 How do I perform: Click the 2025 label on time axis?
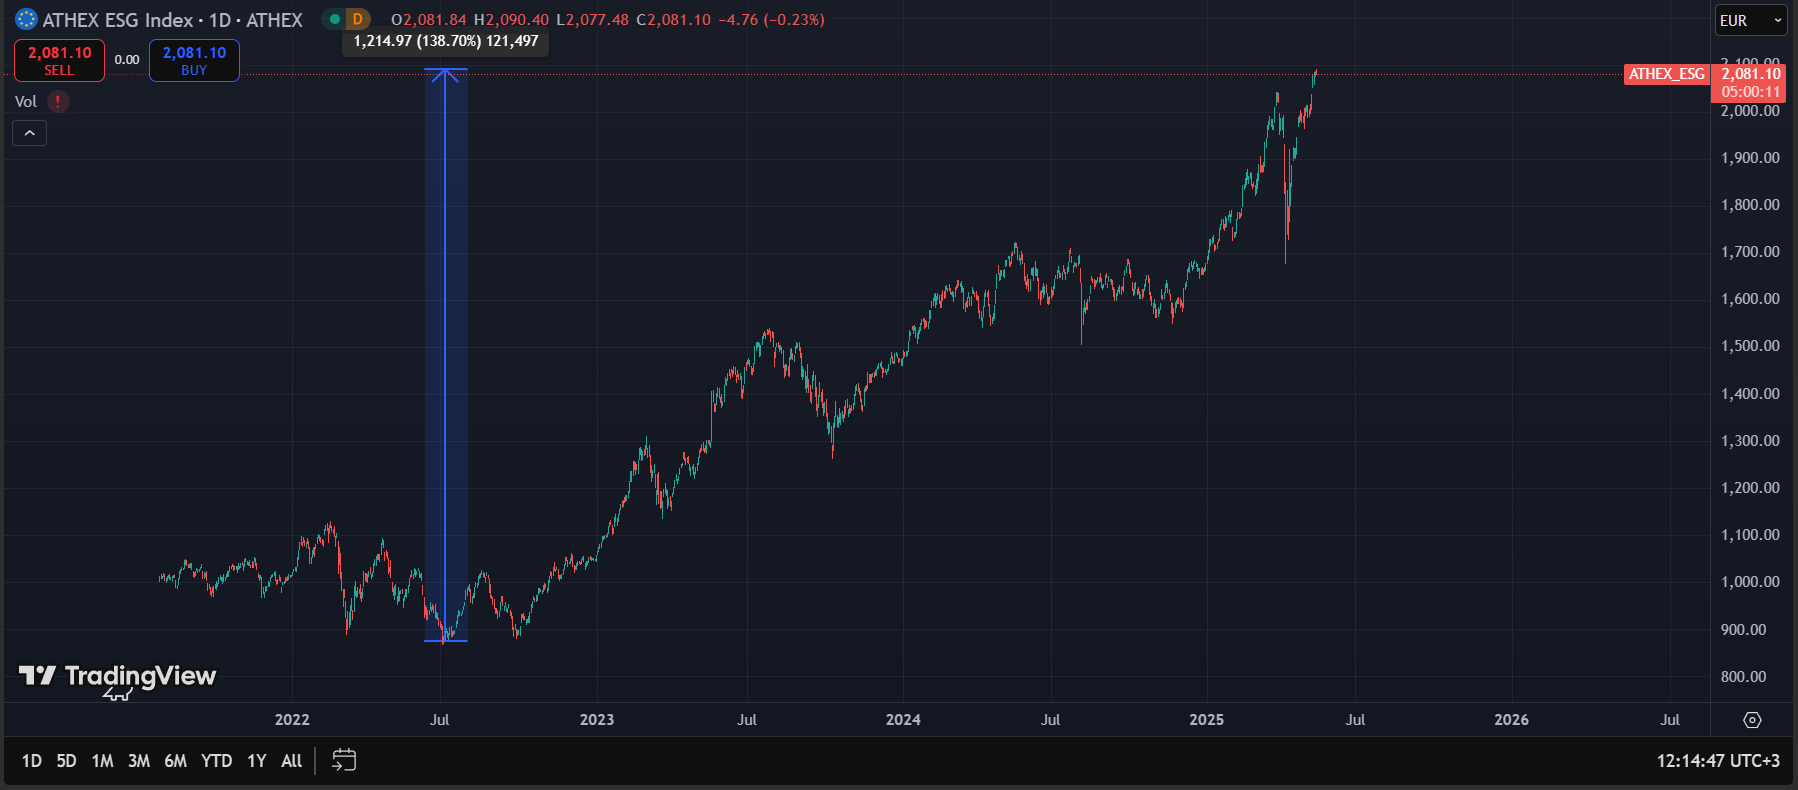pyautogui.click(x=1206, y=720)
